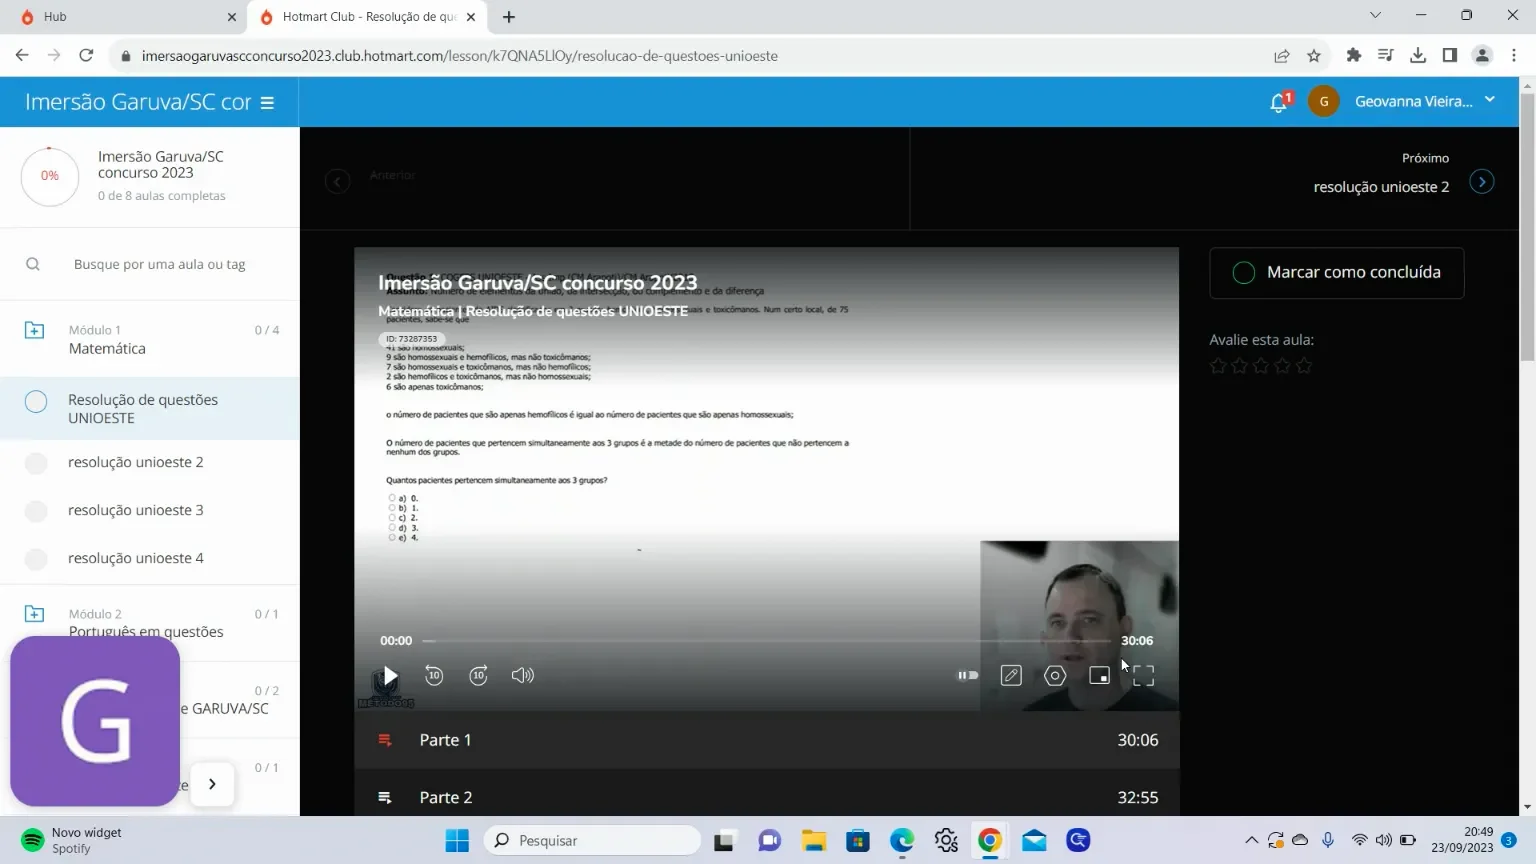
Task: Mute the video volume icon
Action: tap(522, 676)
